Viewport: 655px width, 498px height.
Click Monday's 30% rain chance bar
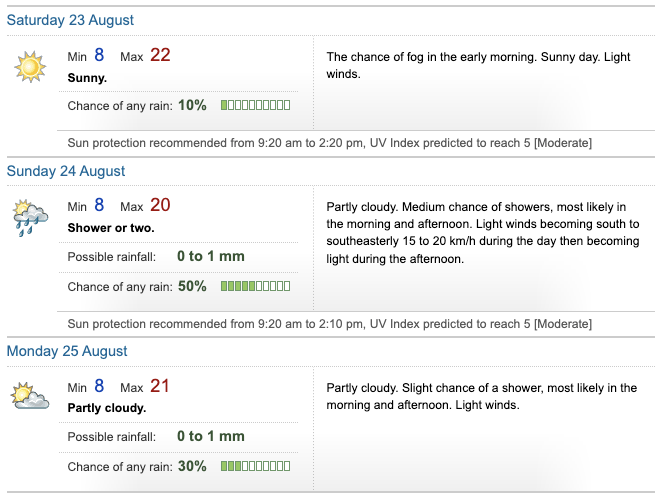tap(255, 466)
